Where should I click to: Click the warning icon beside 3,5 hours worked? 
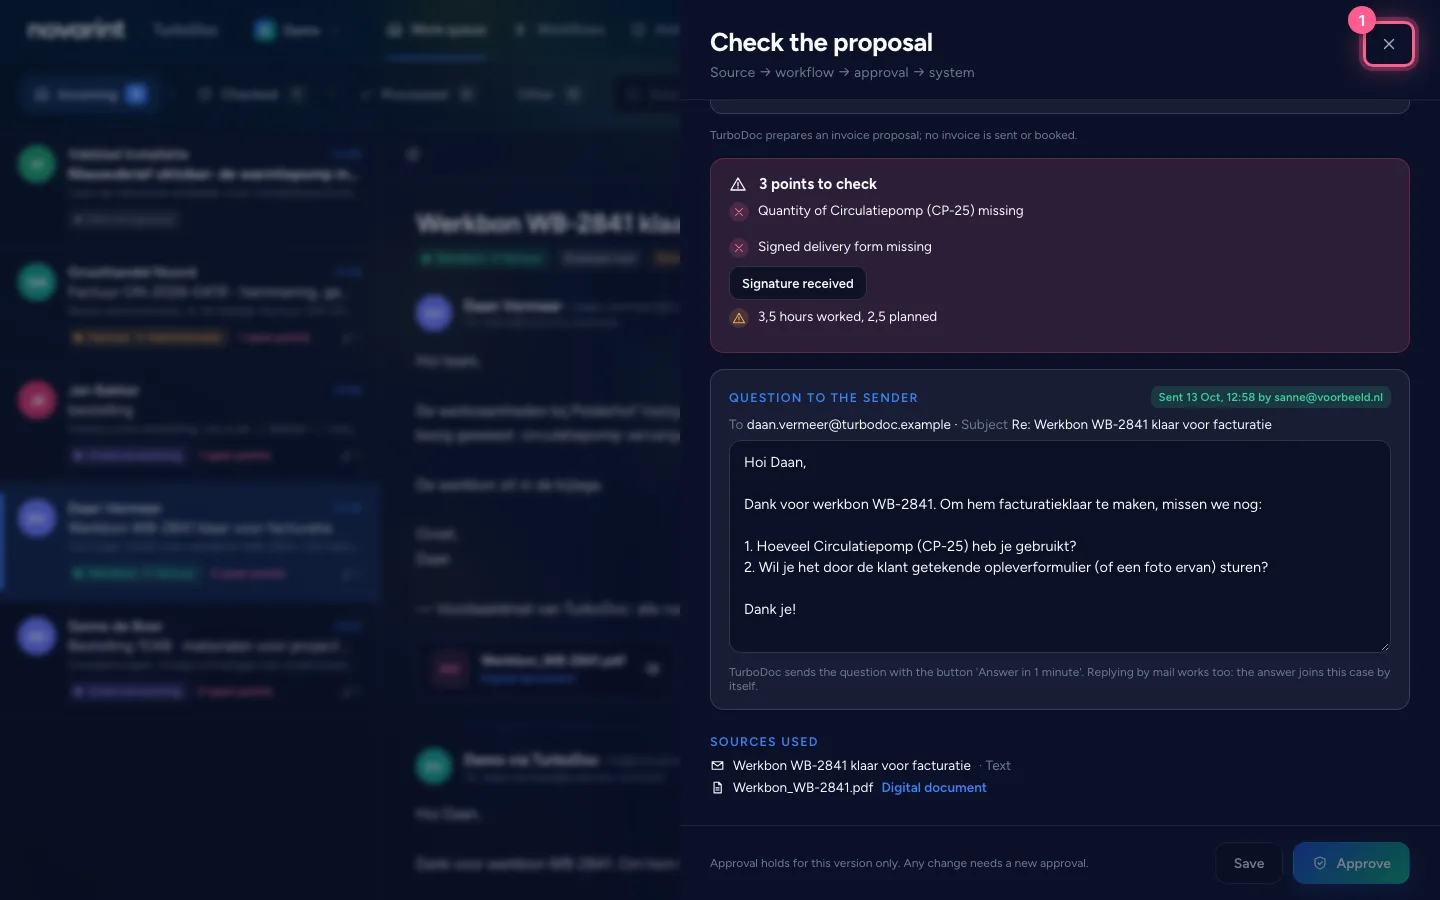739,318
